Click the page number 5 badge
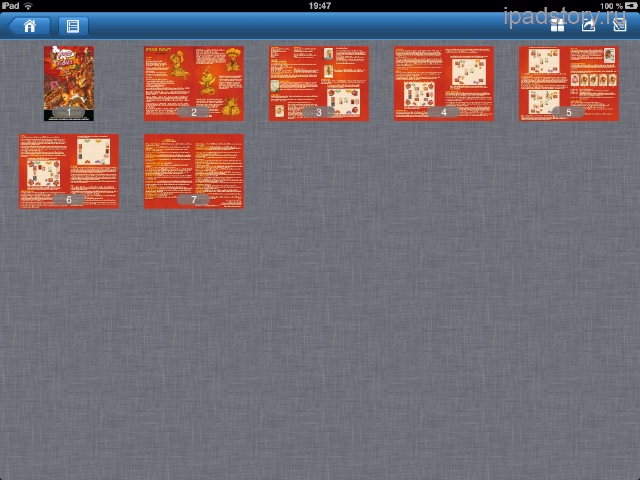Image resolution: width=640 pixels, height=480 pixels. coord(569,112)
